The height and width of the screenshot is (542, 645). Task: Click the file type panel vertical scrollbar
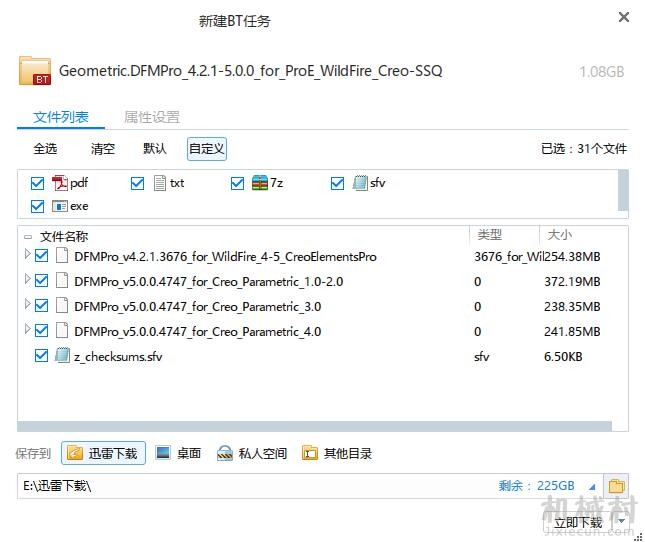pyautogui.click(x=623, y=190)
